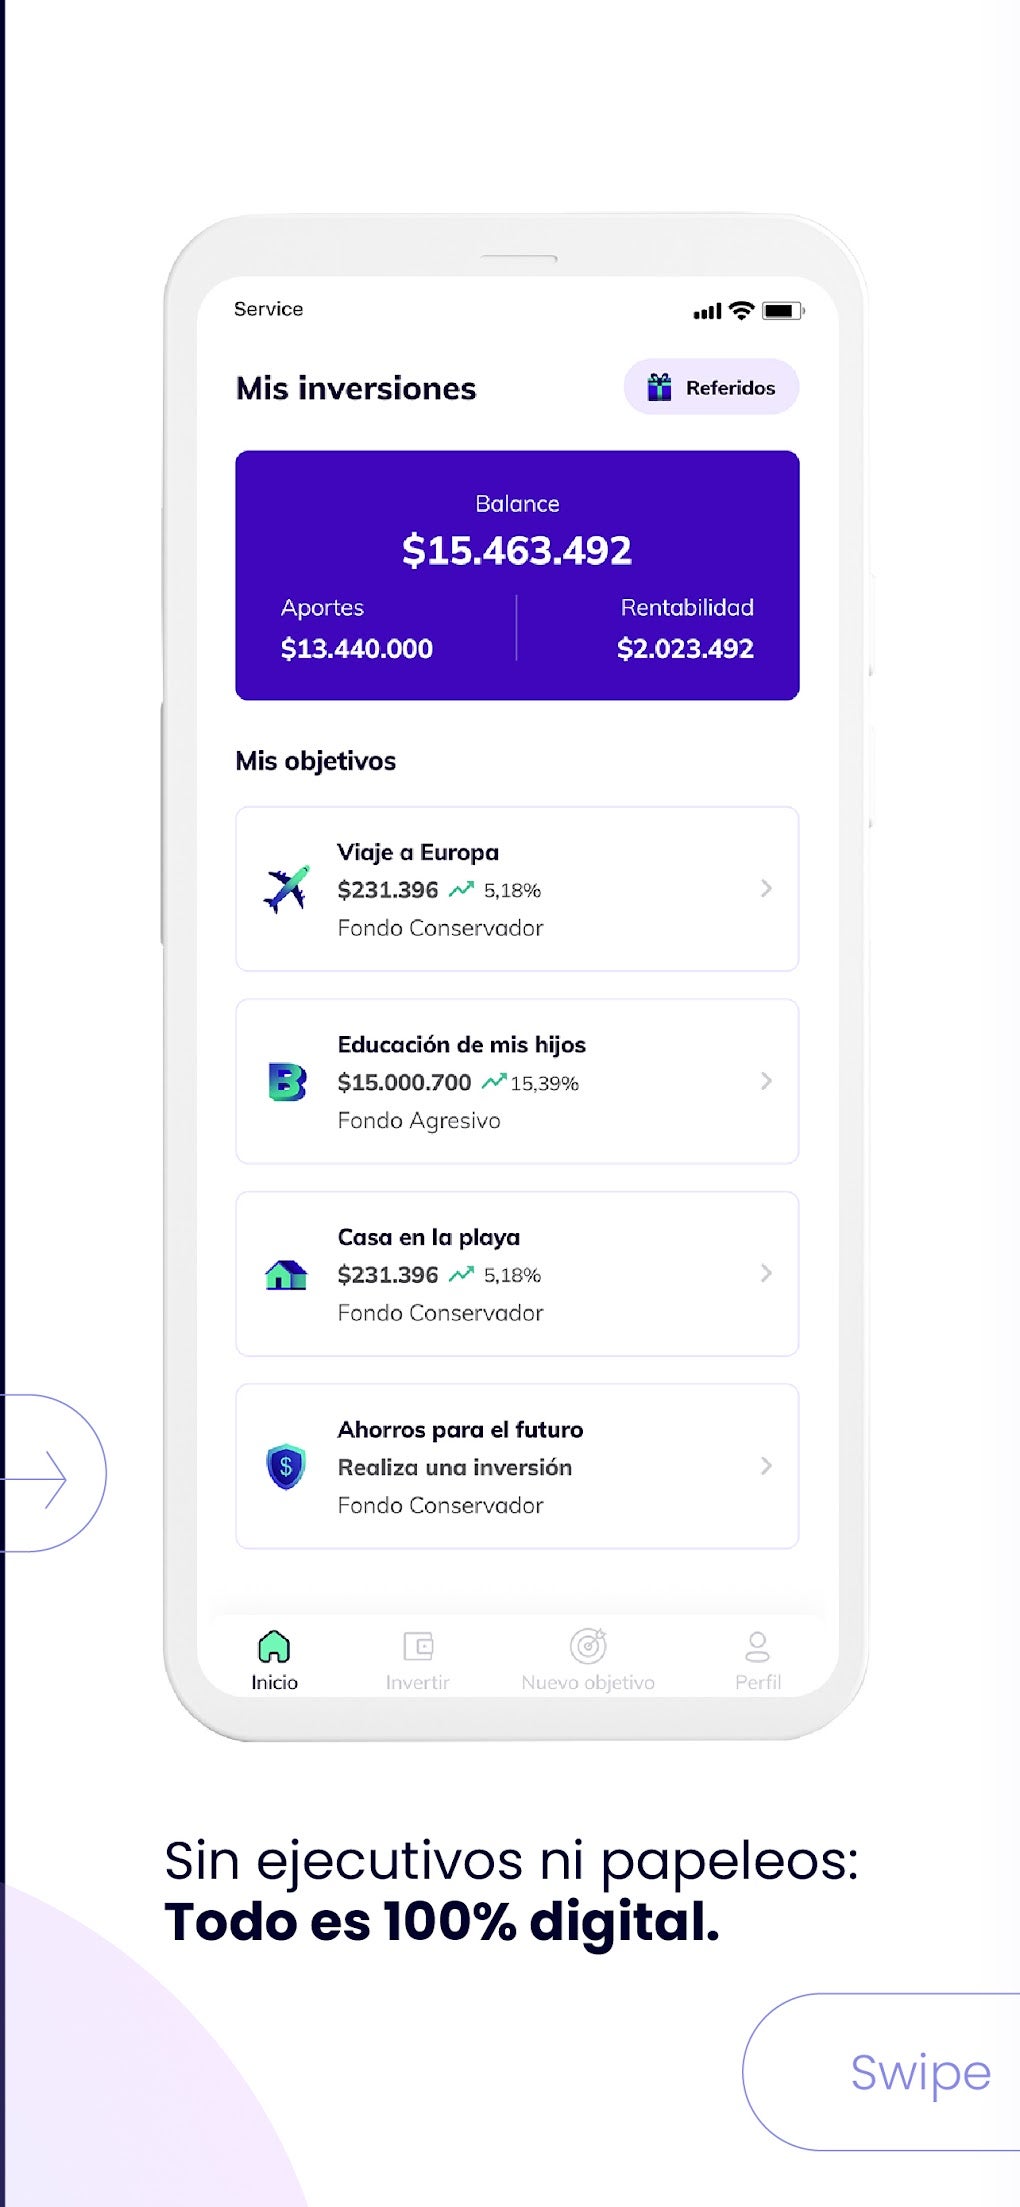
Task: Expand Casa en la playa chevron
Action: point(766,1273)
